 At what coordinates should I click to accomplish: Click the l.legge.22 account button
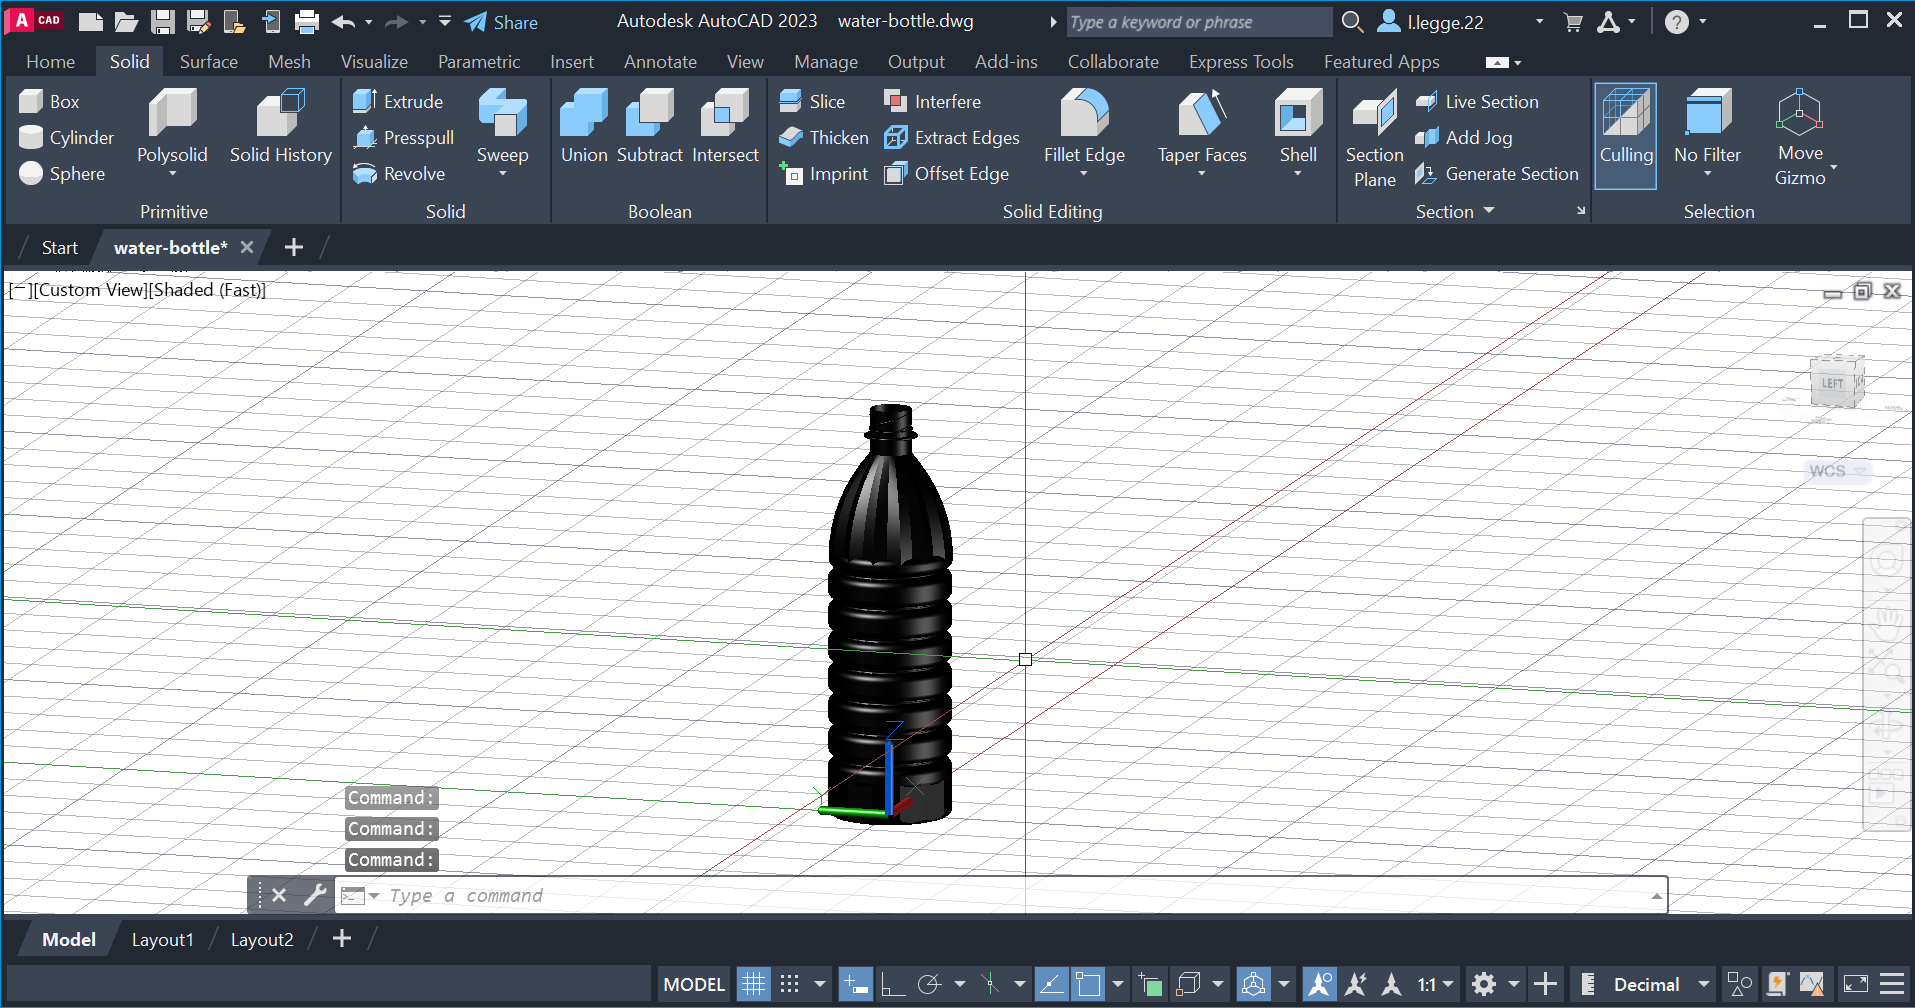pos(1432,22)
